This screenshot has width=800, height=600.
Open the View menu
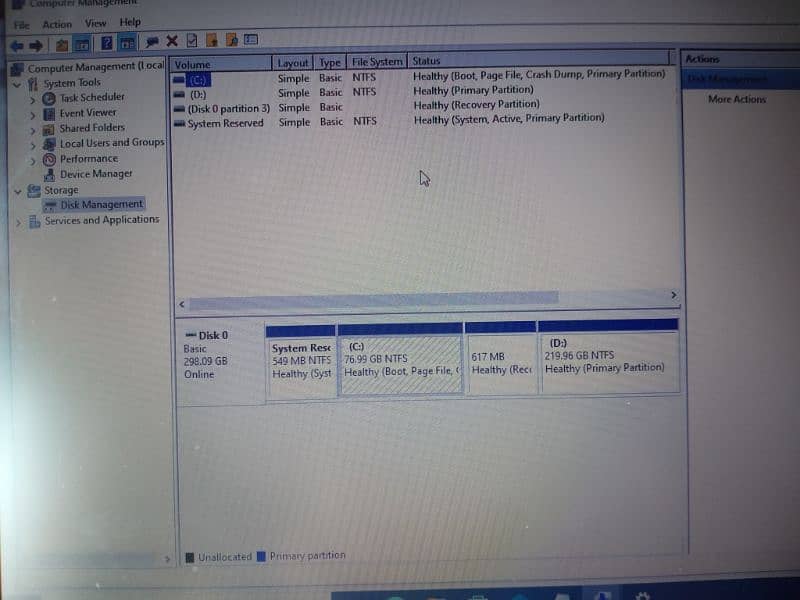point(95,23)
